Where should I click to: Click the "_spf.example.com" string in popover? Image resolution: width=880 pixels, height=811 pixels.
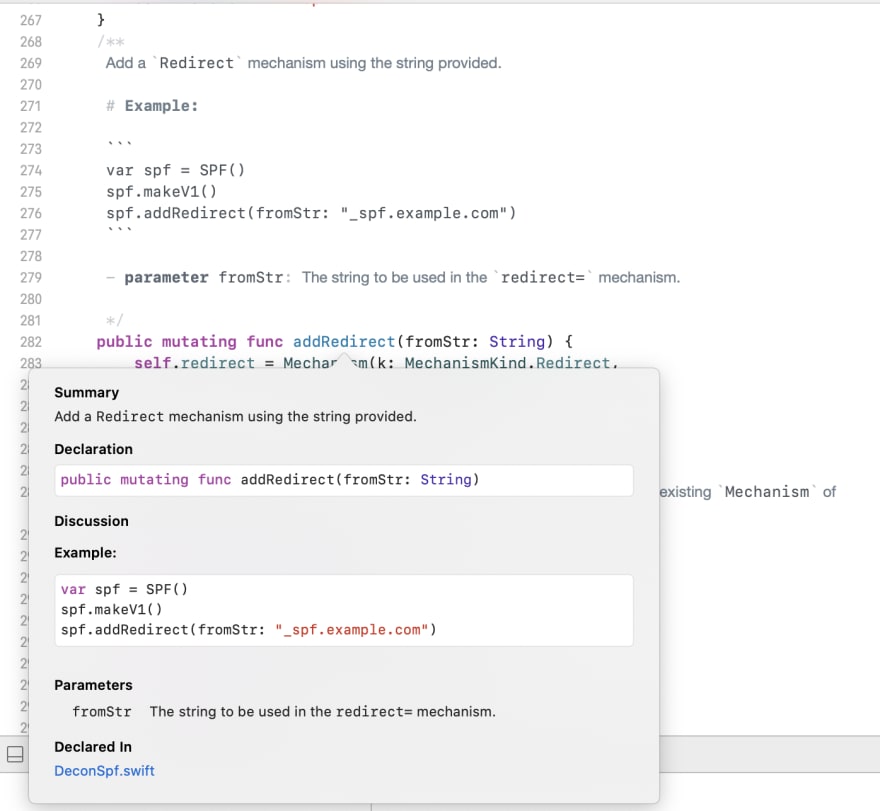click(x=351, y=630)
